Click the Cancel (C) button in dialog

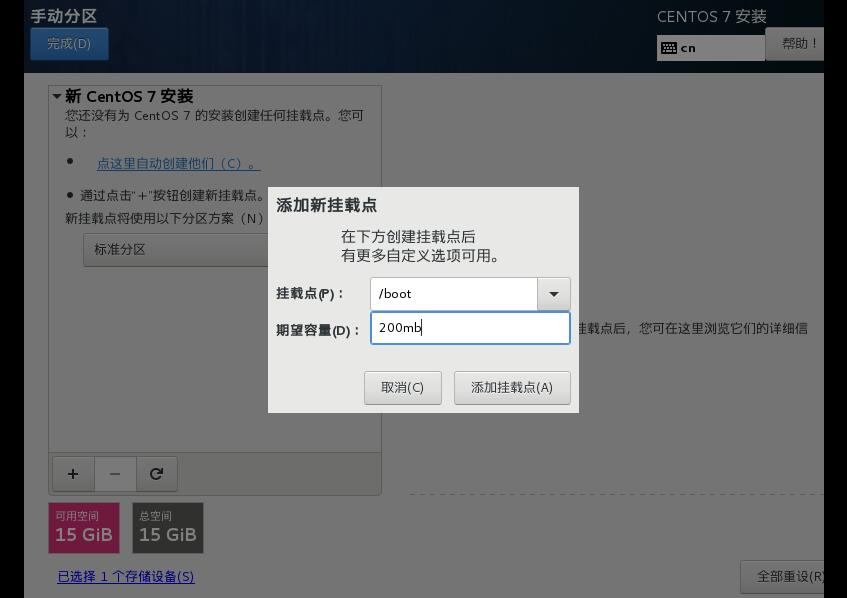402,387
